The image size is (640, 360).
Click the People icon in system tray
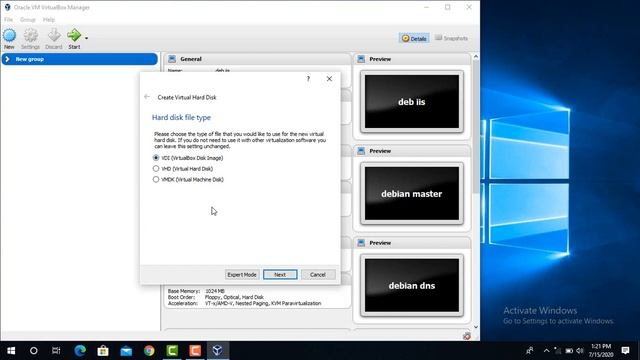[529, 351]
